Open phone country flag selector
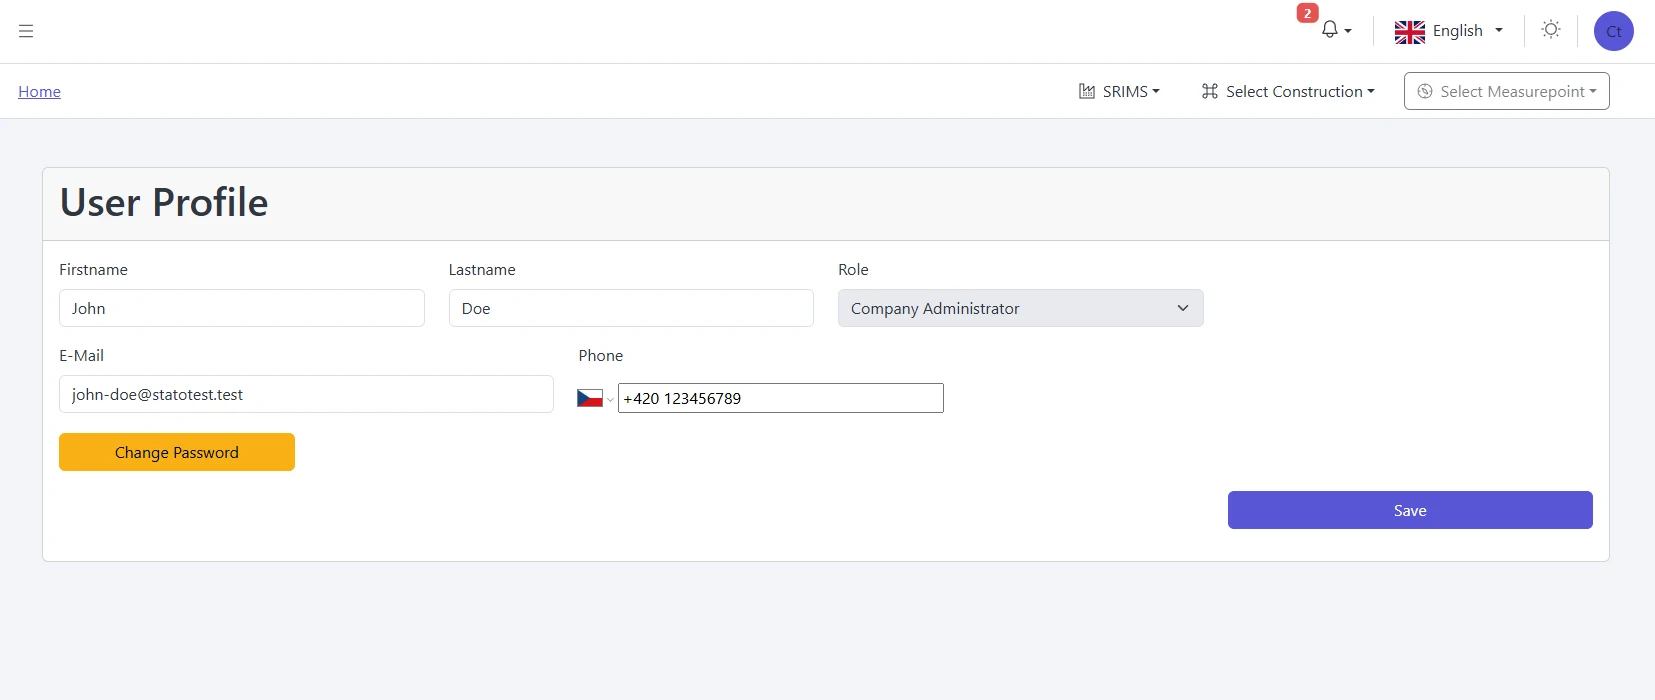 (x=595, y=398)
